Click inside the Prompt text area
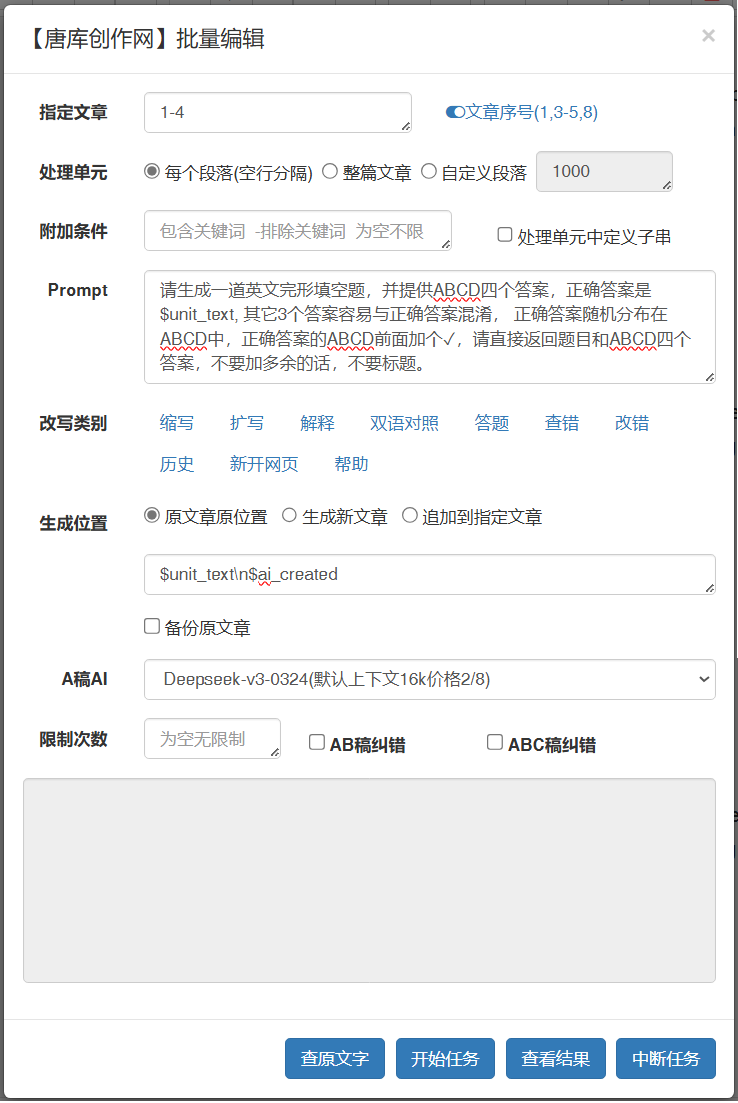Screen dimensions: 738x1103 click(x=430, y=327)
